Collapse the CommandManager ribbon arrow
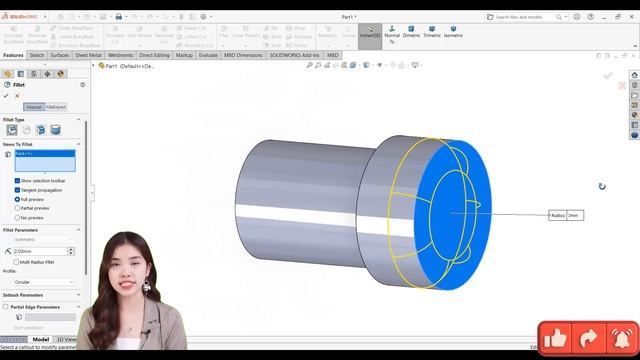640x360 pixels. pos(635,46)
